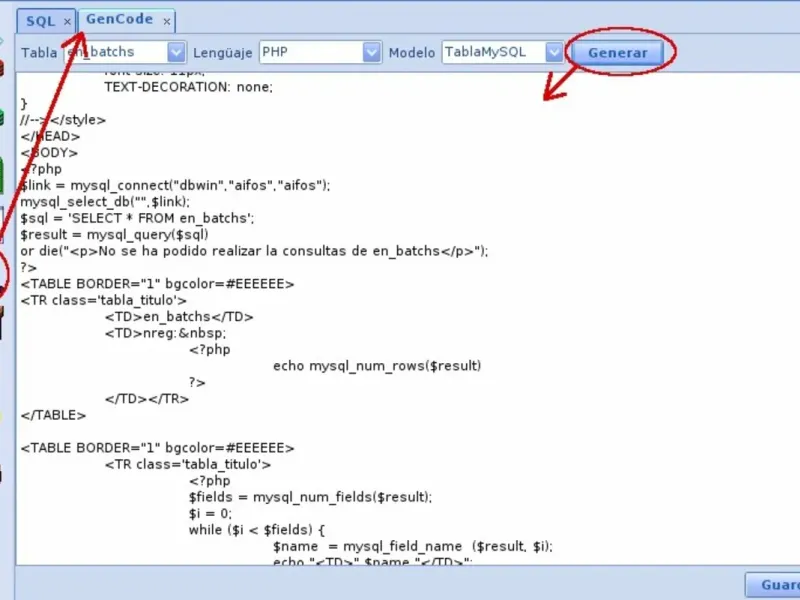
Task: Click the 'TEXT-DECORATION: none;' line
Action: tap(189, 87)
